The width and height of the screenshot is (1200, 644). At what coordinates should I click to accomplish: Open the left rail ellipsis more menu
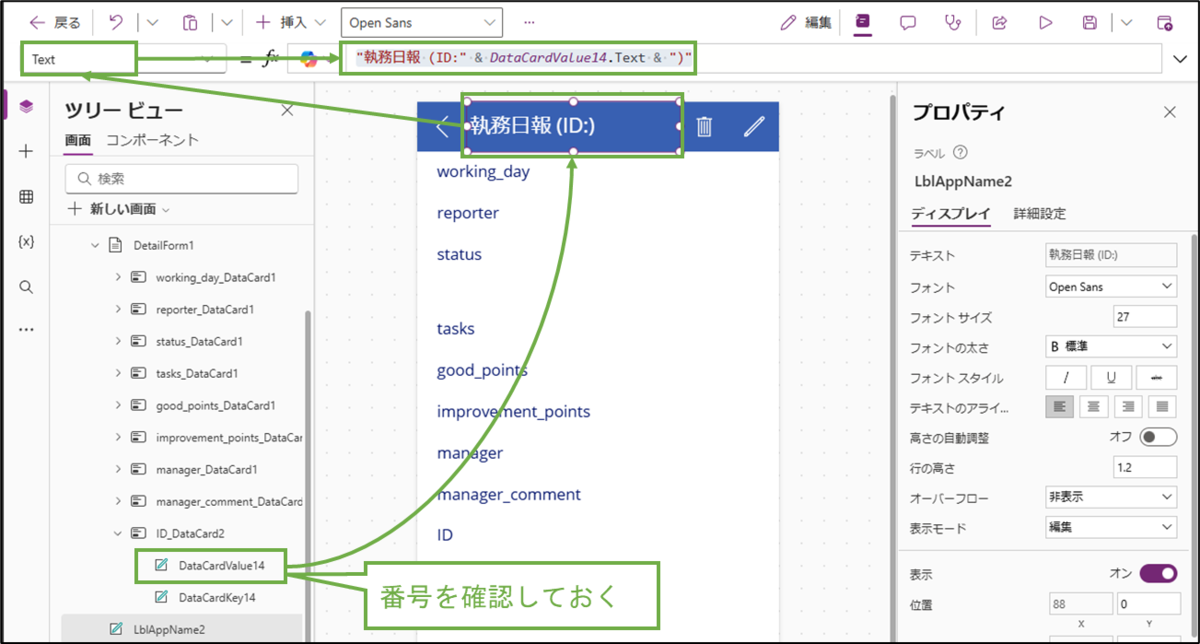pos(26,329)
